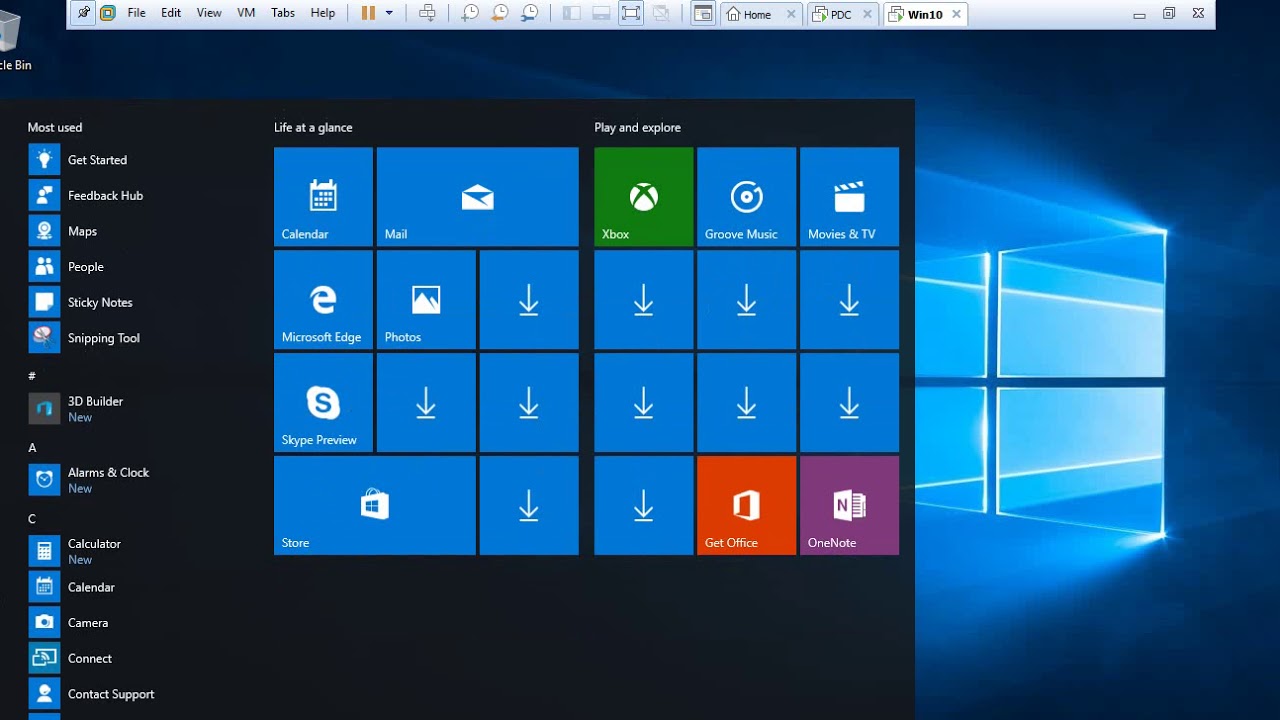
Task: Launch the green Xbox tile
Action: point(643,197)
